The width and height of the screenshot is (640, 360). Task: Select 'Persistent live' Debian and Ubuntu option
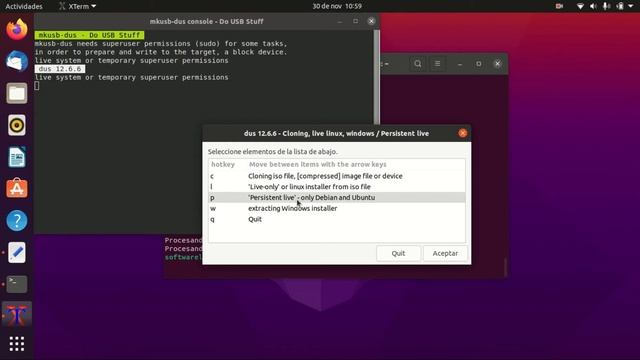click(337, 197)
